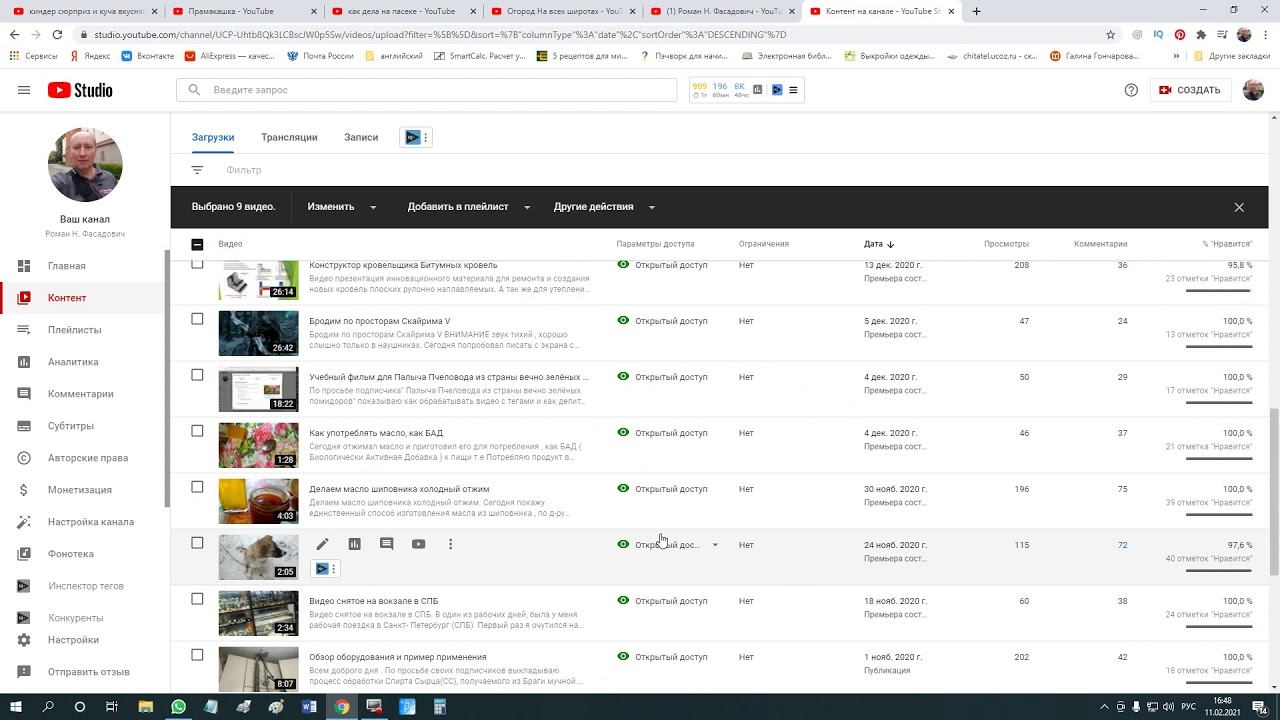
Task: Tick the Как употреблять масло checkbox
Action: pyautogui.click(x=197, y=431)
